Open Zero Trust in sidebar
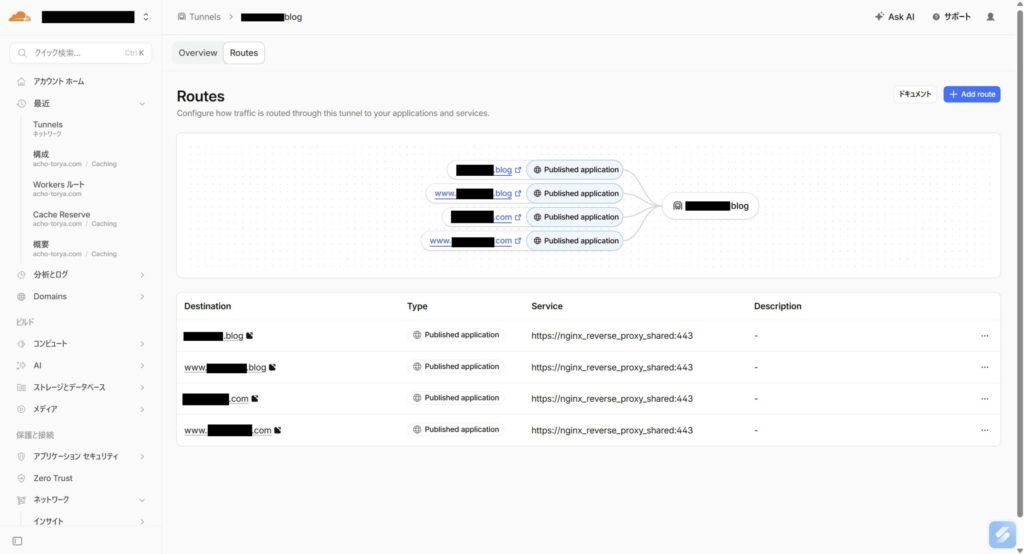1024x554 pixels. coord(53,478)
